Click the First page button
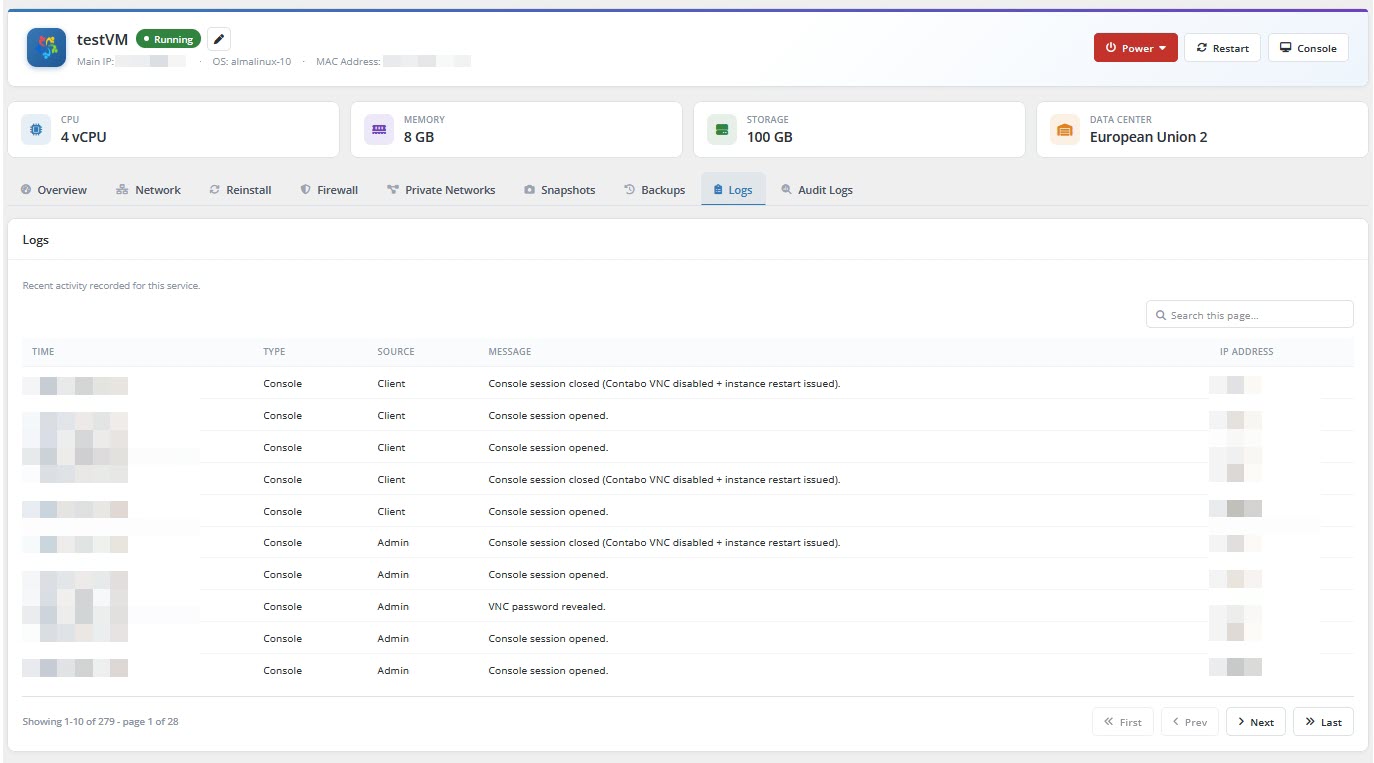 [1123, 722]
